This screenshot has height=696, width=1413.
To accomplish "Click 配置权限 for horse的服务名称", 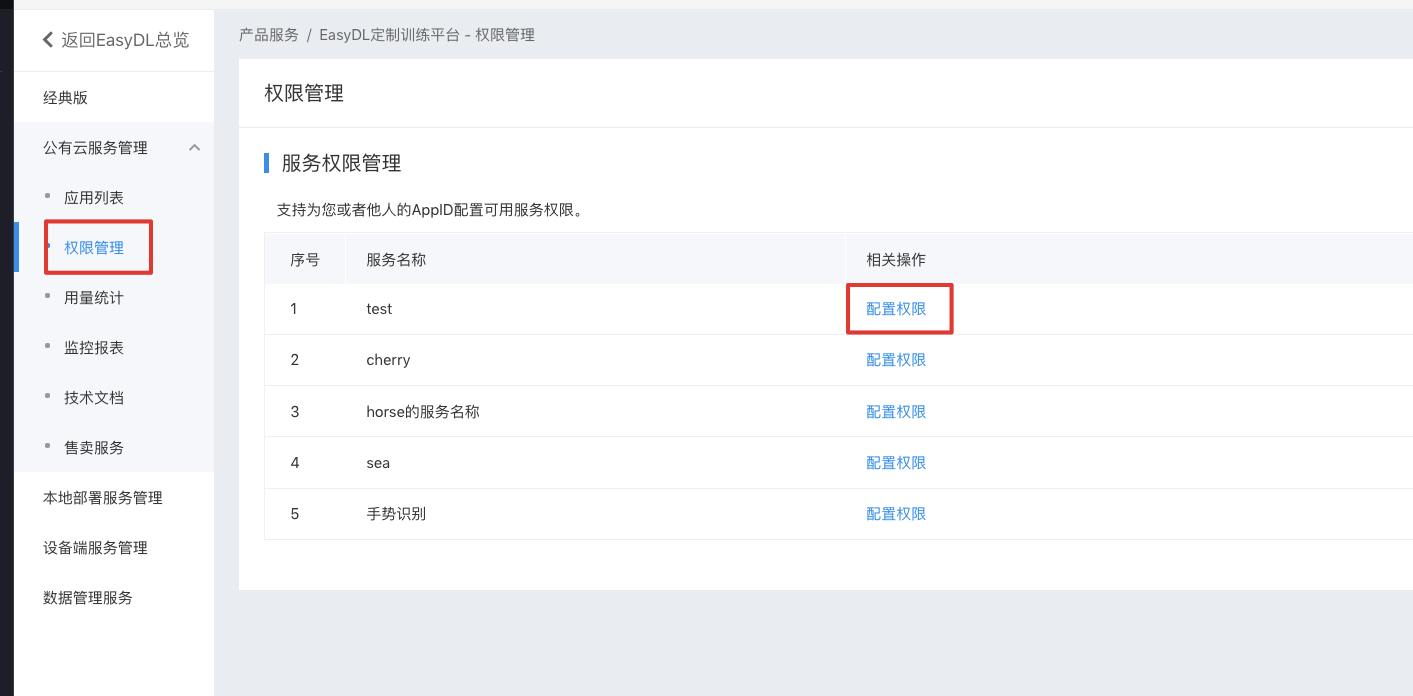I will (x=896, y=412).
